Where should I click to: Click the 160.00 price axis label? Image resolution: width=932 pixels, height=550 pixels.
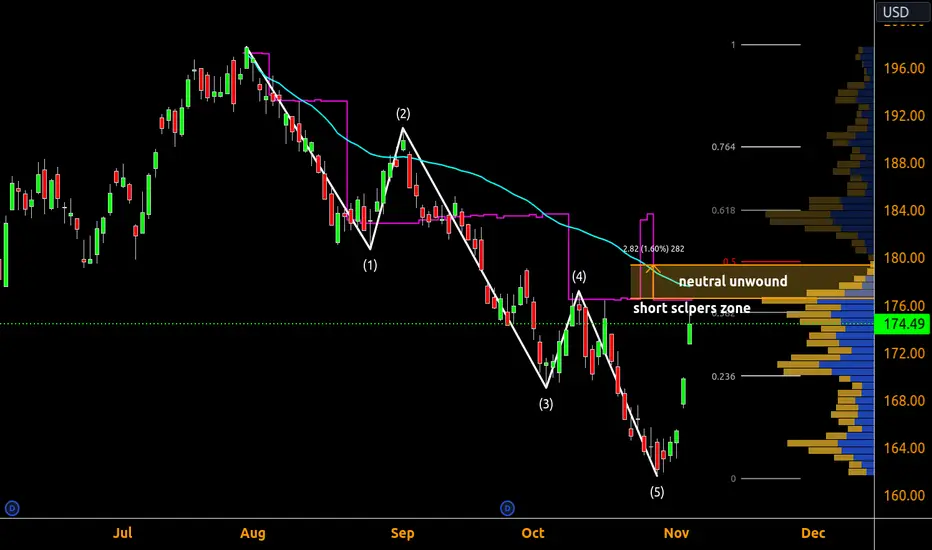[904, 495]
